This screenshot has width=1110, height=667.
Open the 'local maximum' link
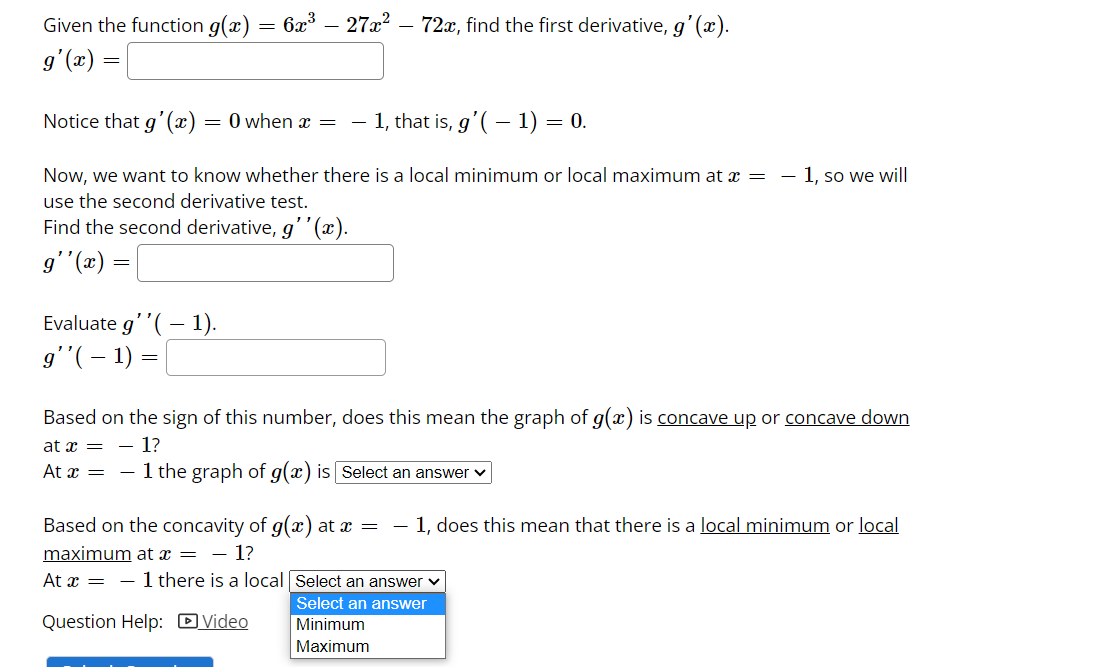(85, 552)
